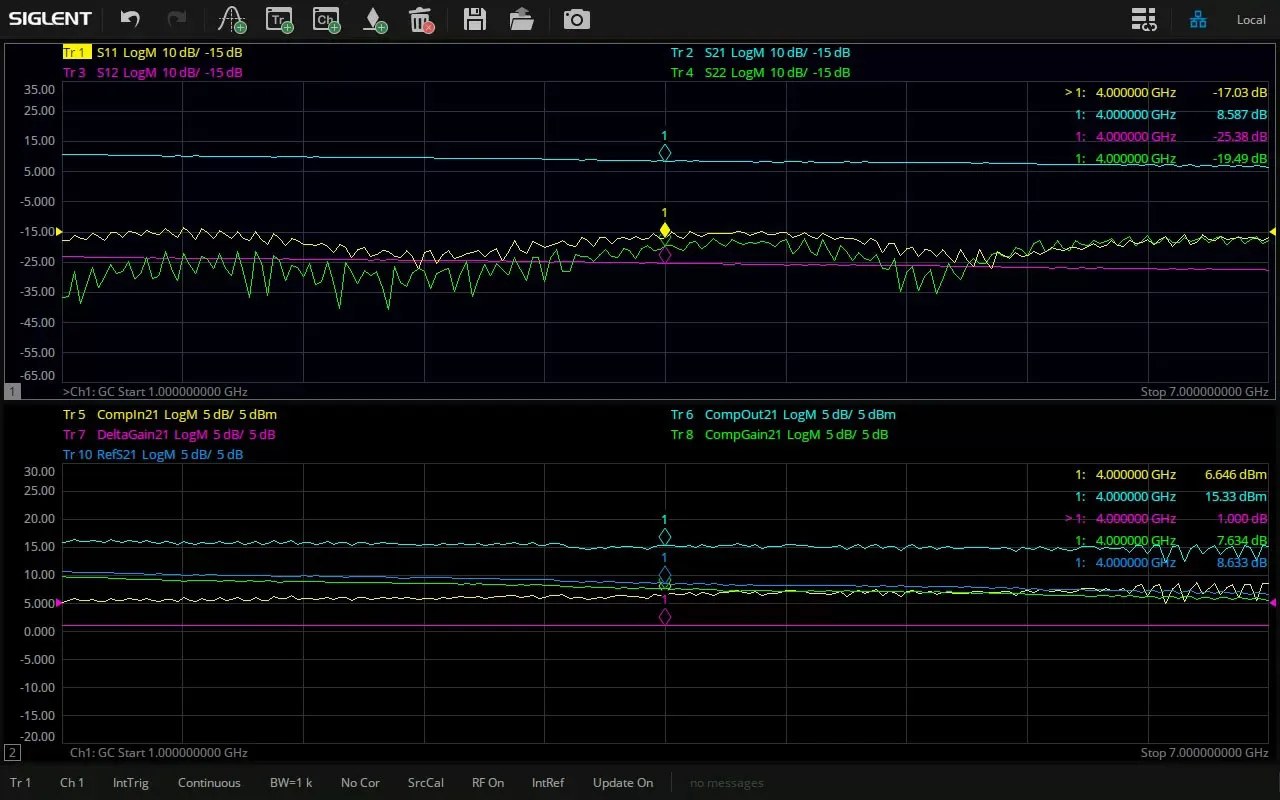Add a new marker via toolbar icon
The image size is (1280, 800).
pos(374,19)
